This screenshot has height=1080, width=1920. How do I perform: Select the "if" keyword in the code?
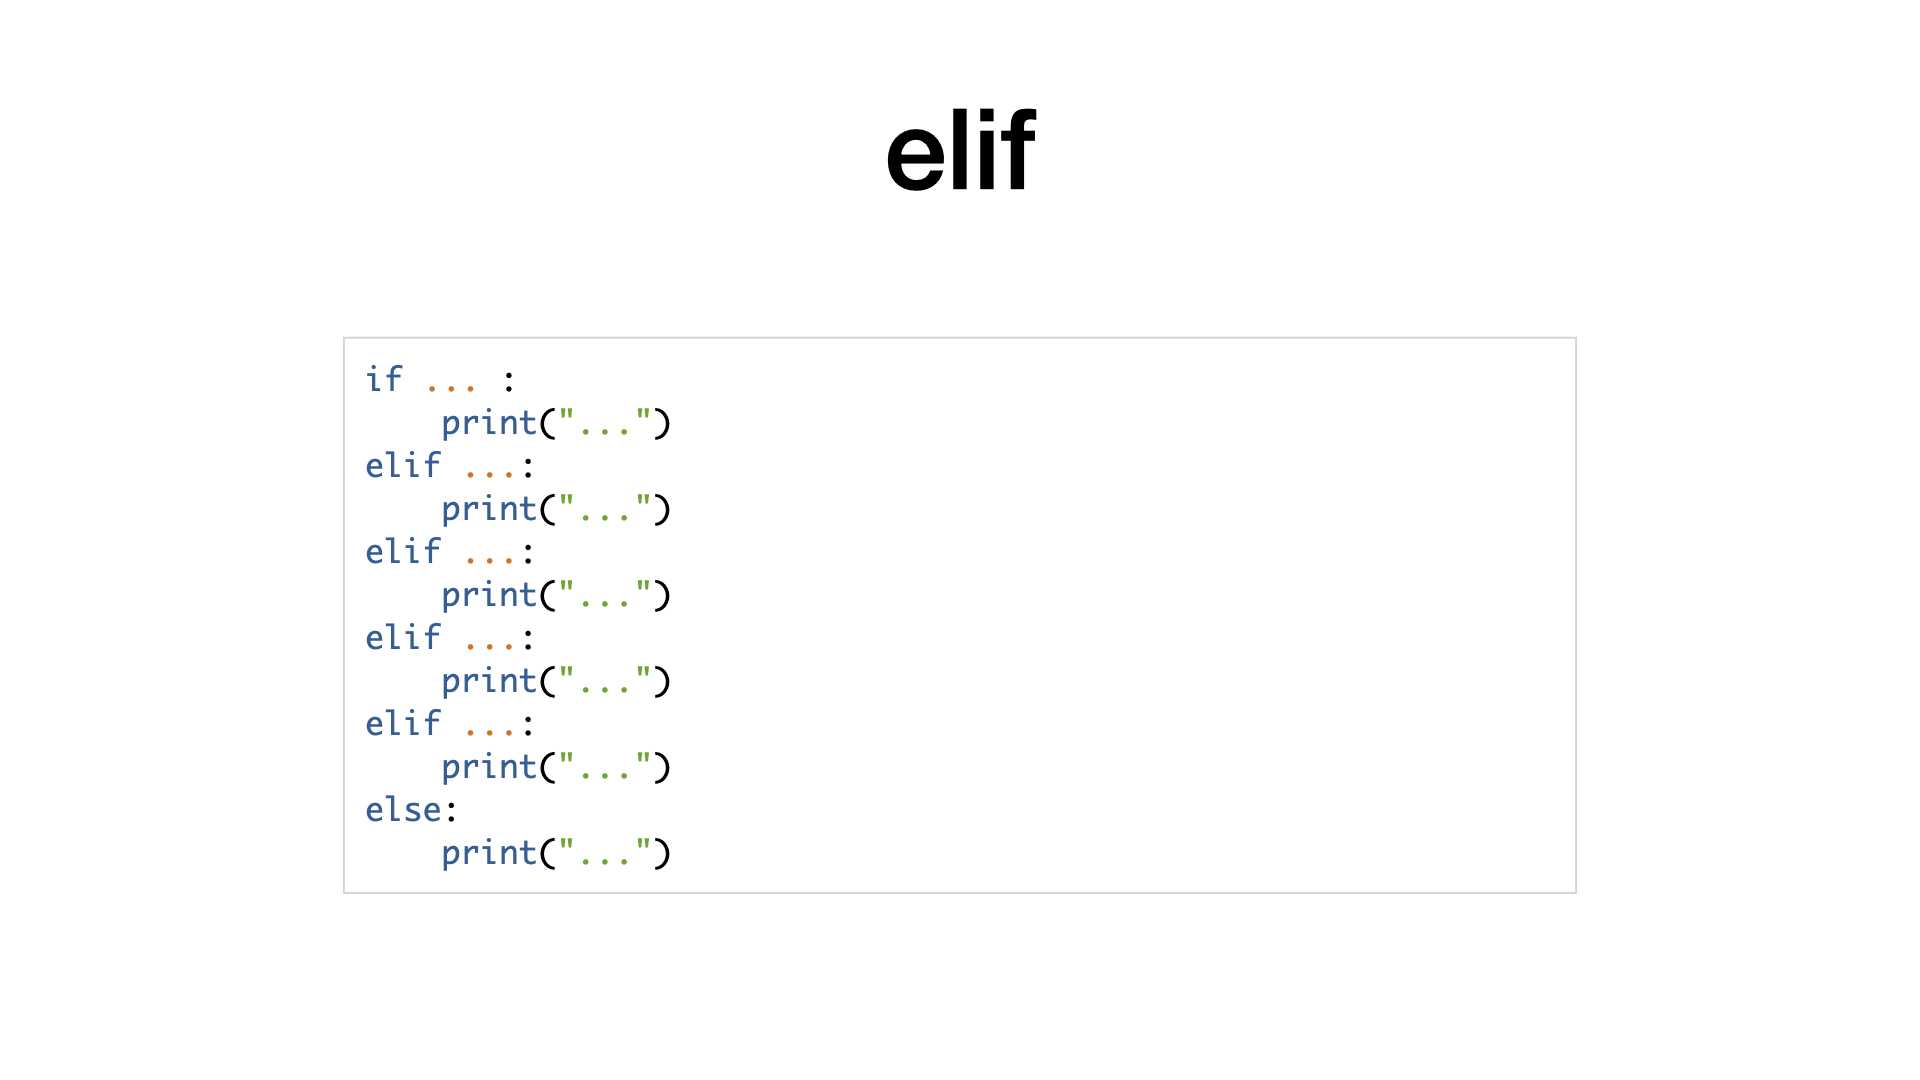[384, 380]
